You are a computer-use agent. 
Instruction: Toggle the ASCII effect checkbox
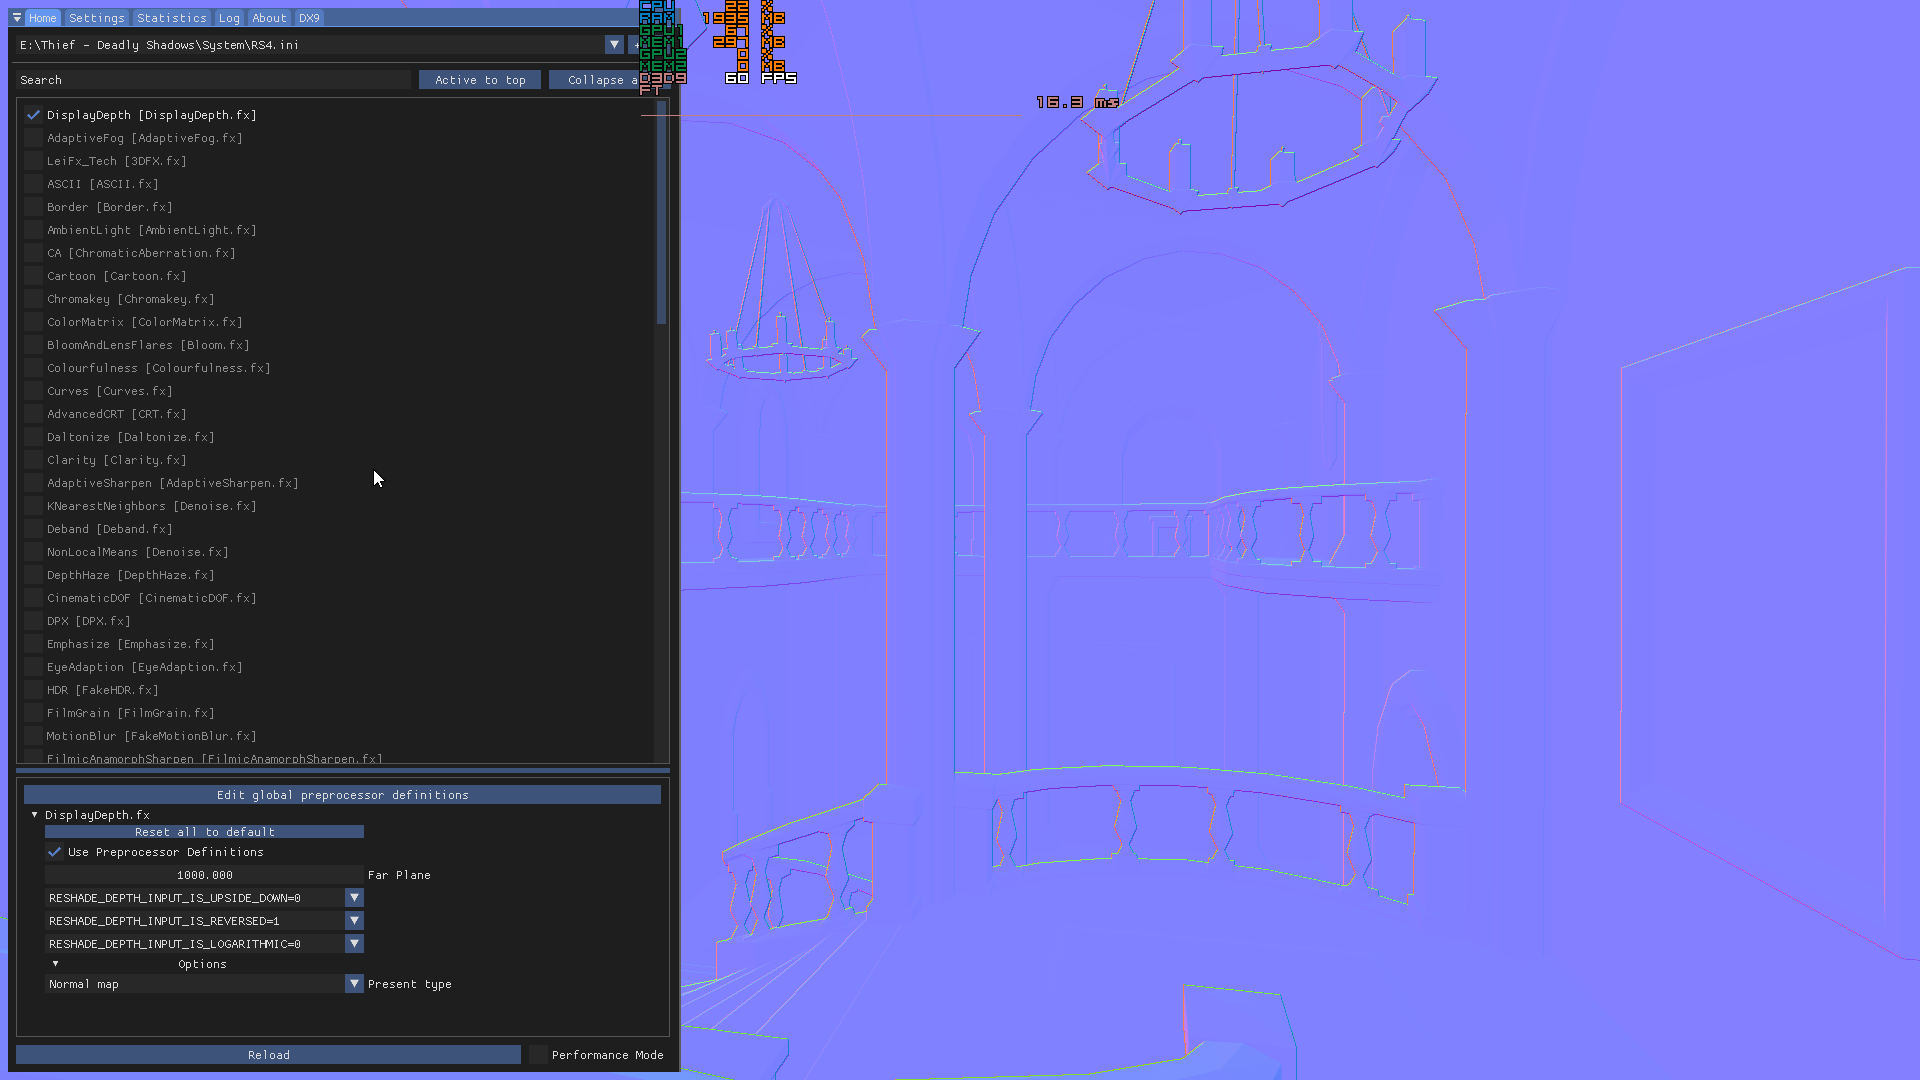[x=33, y=184]
